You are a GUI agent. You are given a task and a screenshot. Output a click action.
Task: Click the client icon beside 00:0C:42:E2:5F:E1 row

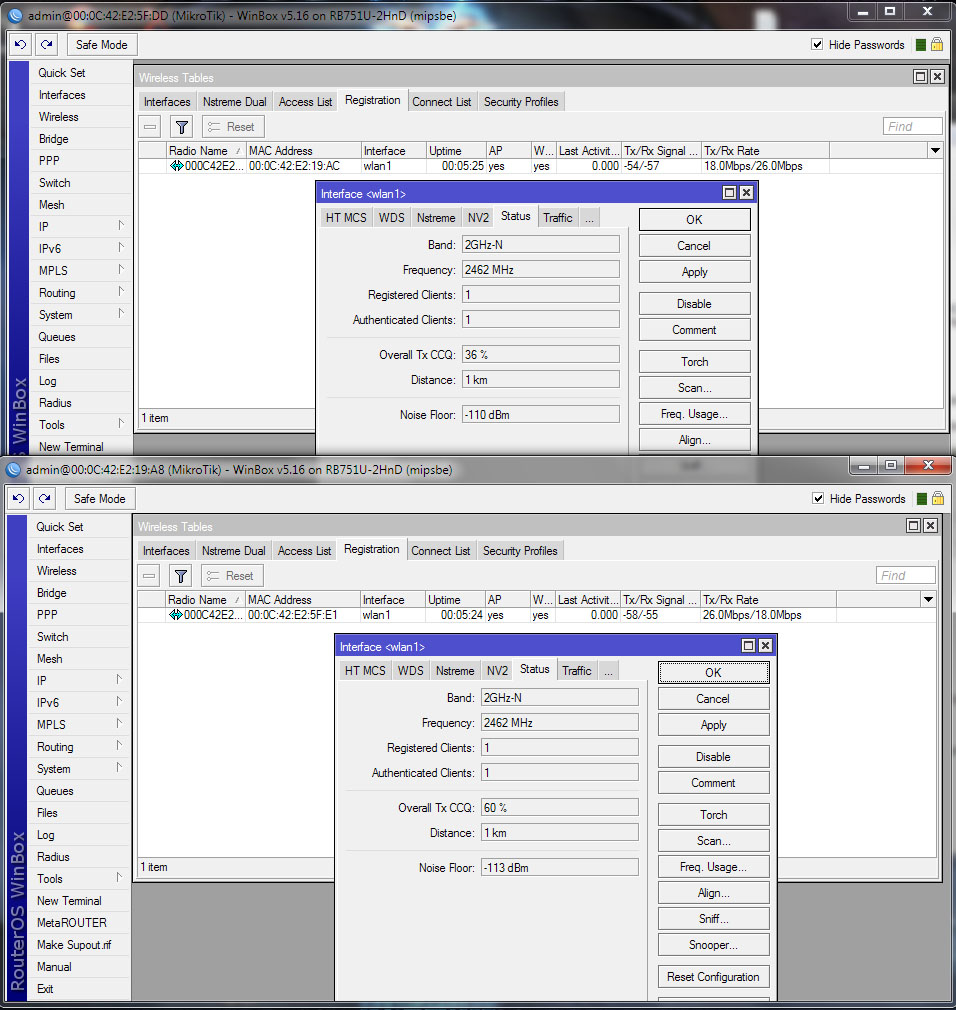point(176,615)
